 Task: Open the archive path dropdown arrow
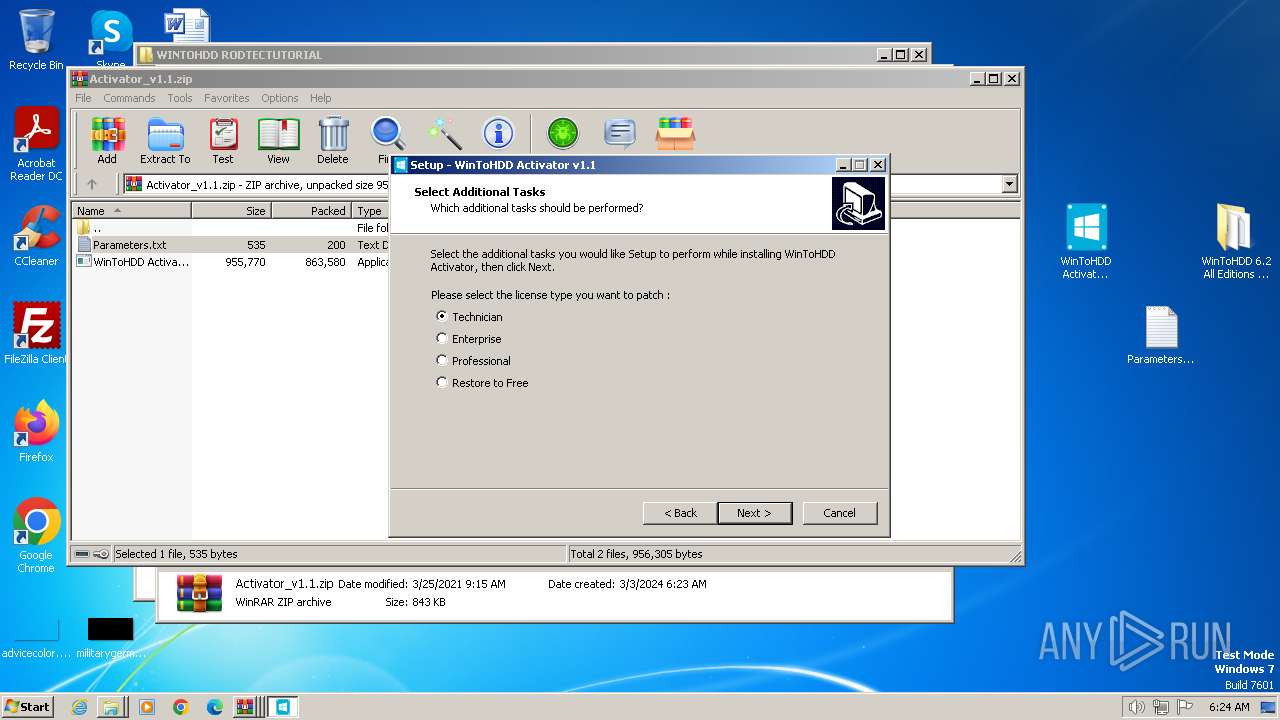tap(1009, 184)
